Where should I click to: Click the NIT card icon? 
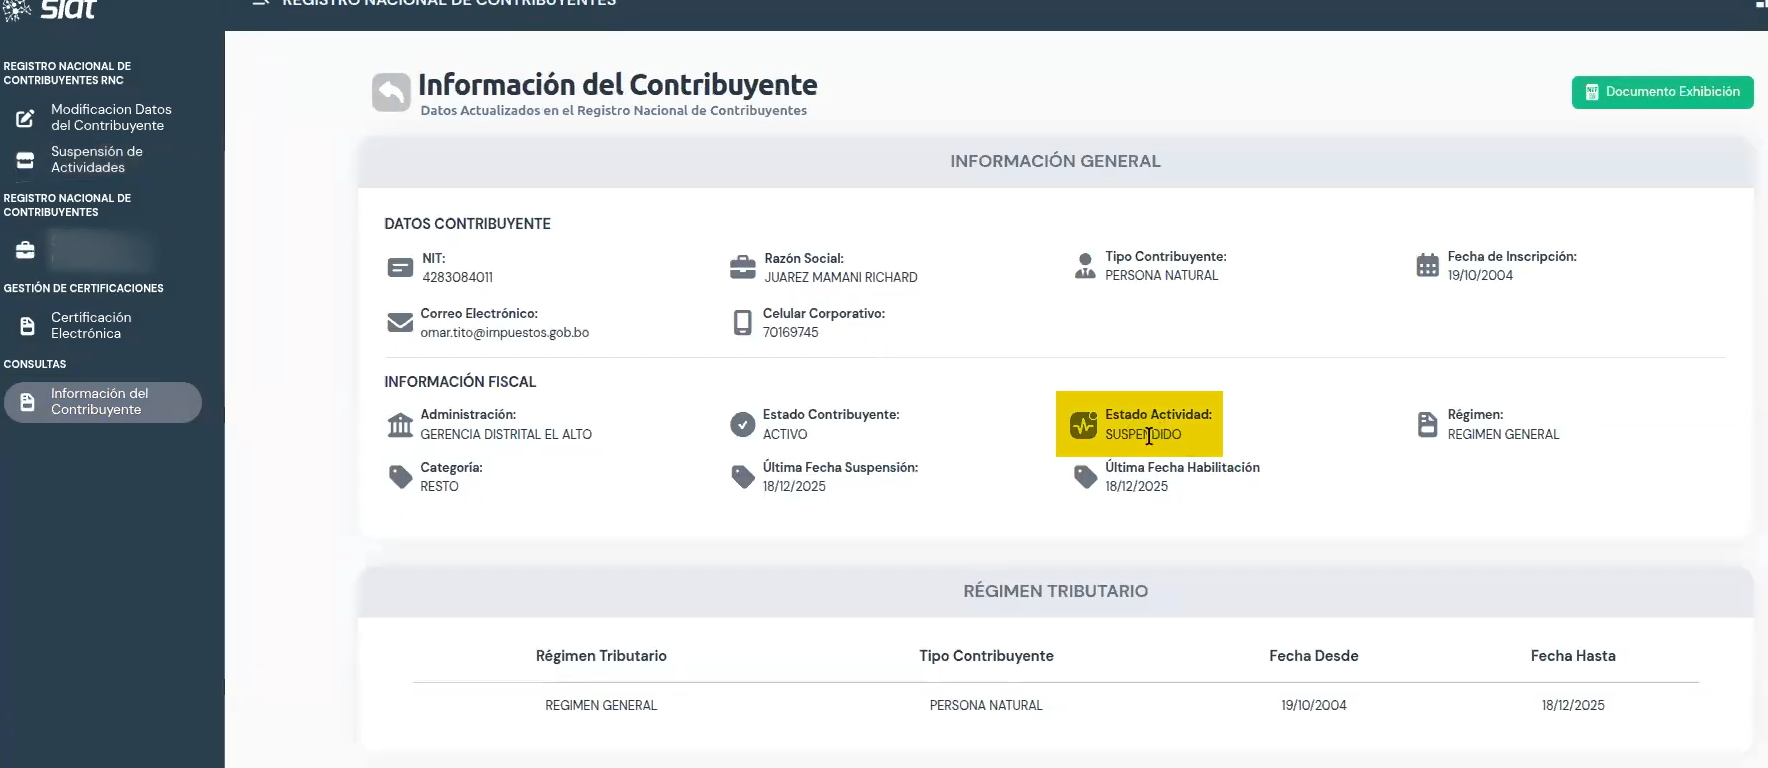tap(400, 268)
